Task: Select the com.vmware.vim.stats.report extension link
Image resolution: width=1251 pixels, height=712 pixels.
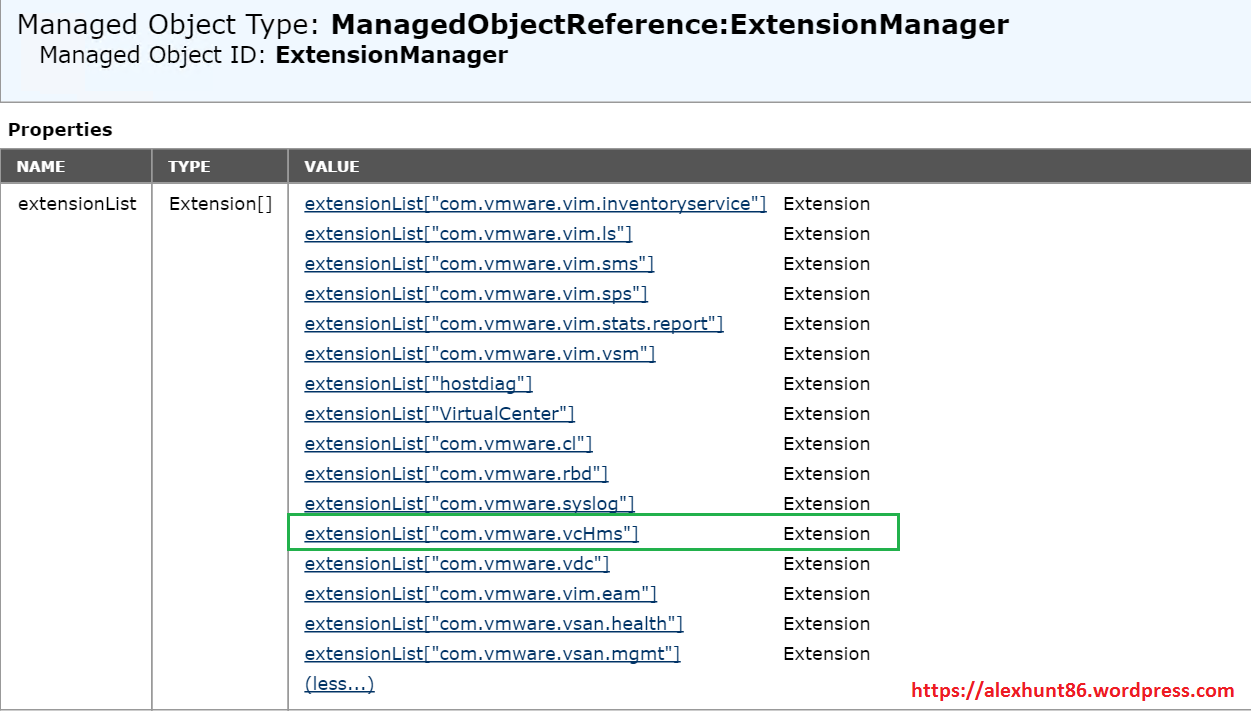Action: coord(513,324)
